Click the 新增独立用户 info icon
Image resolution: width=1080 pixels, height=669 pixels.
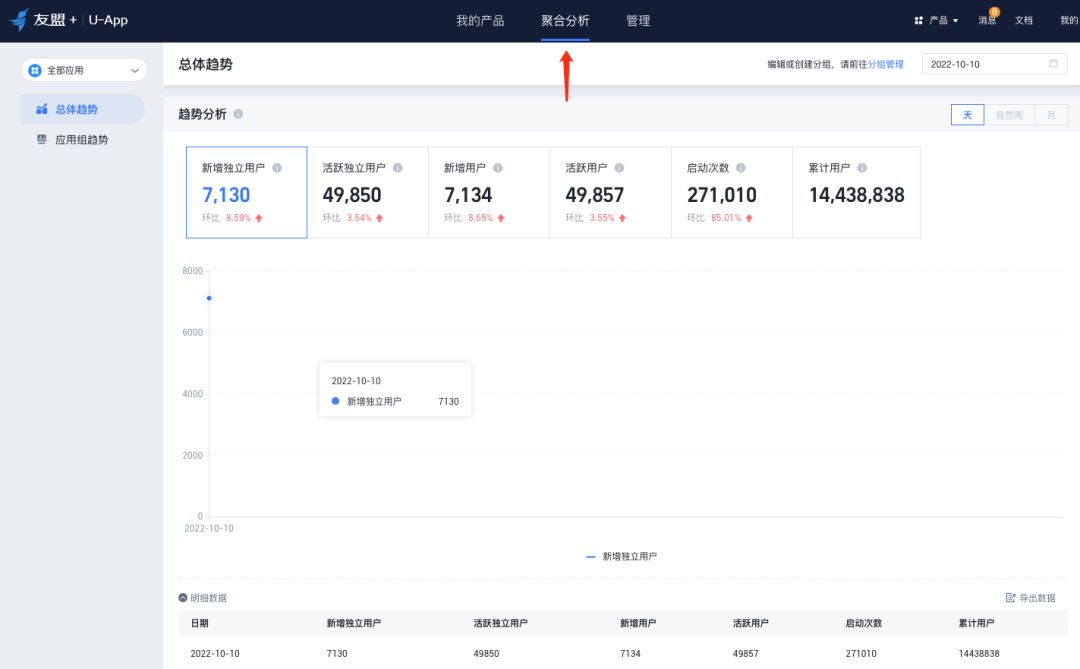pos(277,167)
